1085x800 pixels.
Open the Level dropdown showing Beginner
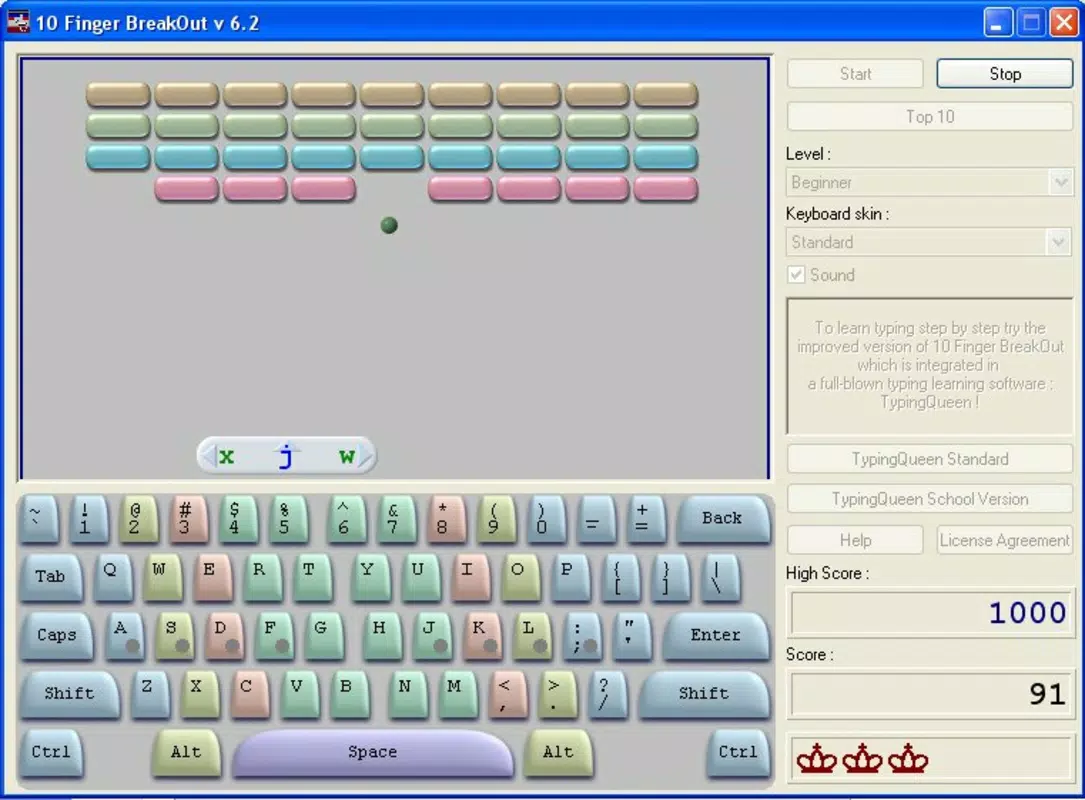pyautogui.click(x=929, y=183)
